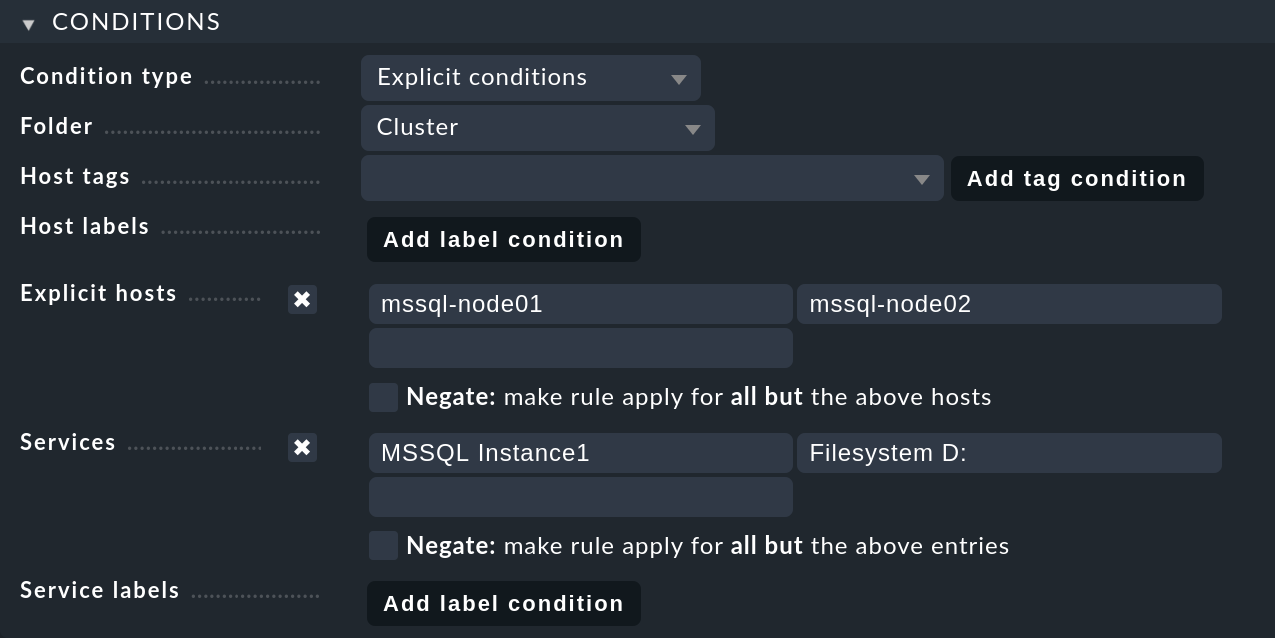Click Add label condition for Service labels
The image size is (1275, 638).
click(x=503, y=603)
